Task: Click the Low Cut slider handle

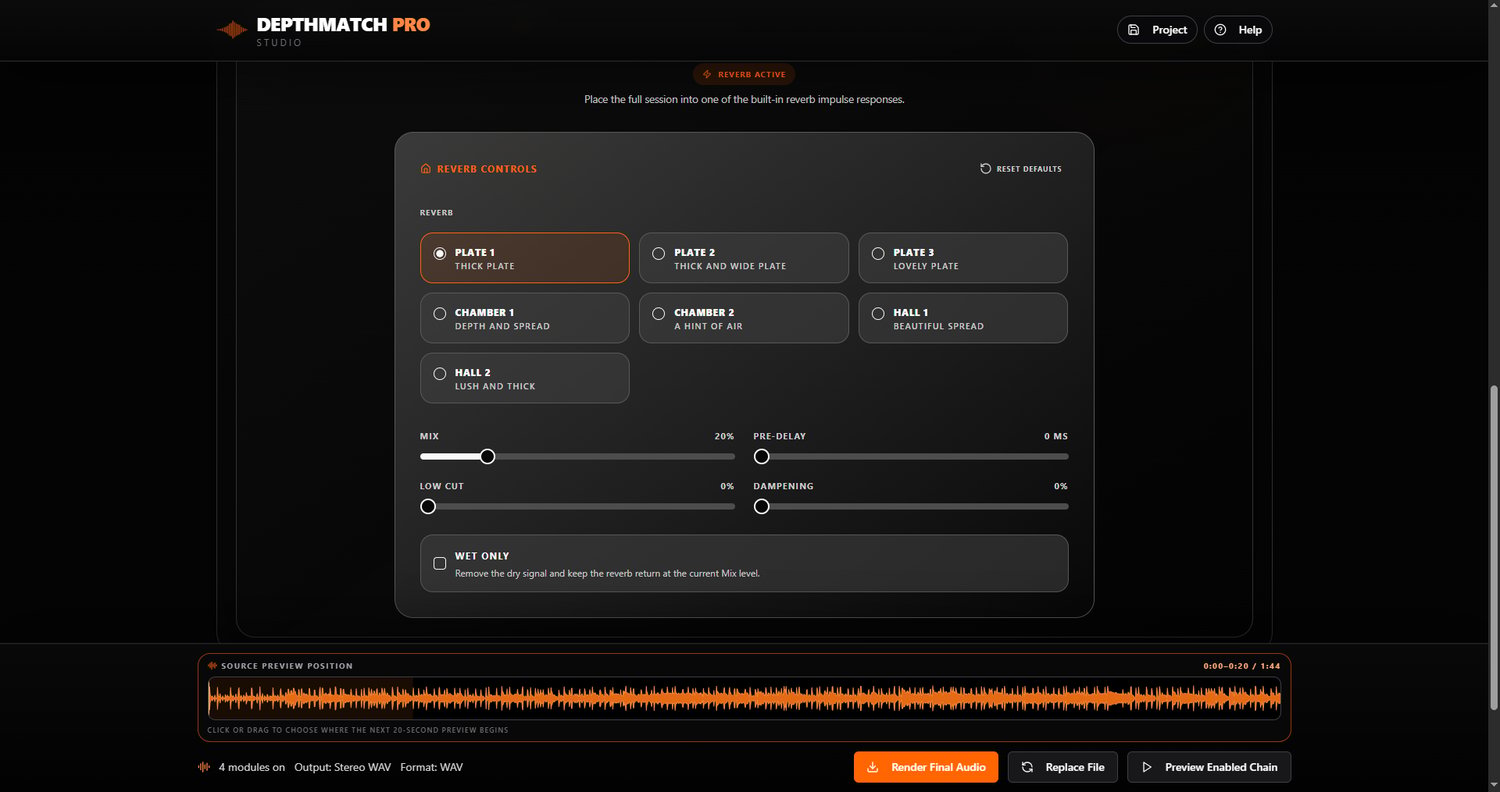Action: 428,506
